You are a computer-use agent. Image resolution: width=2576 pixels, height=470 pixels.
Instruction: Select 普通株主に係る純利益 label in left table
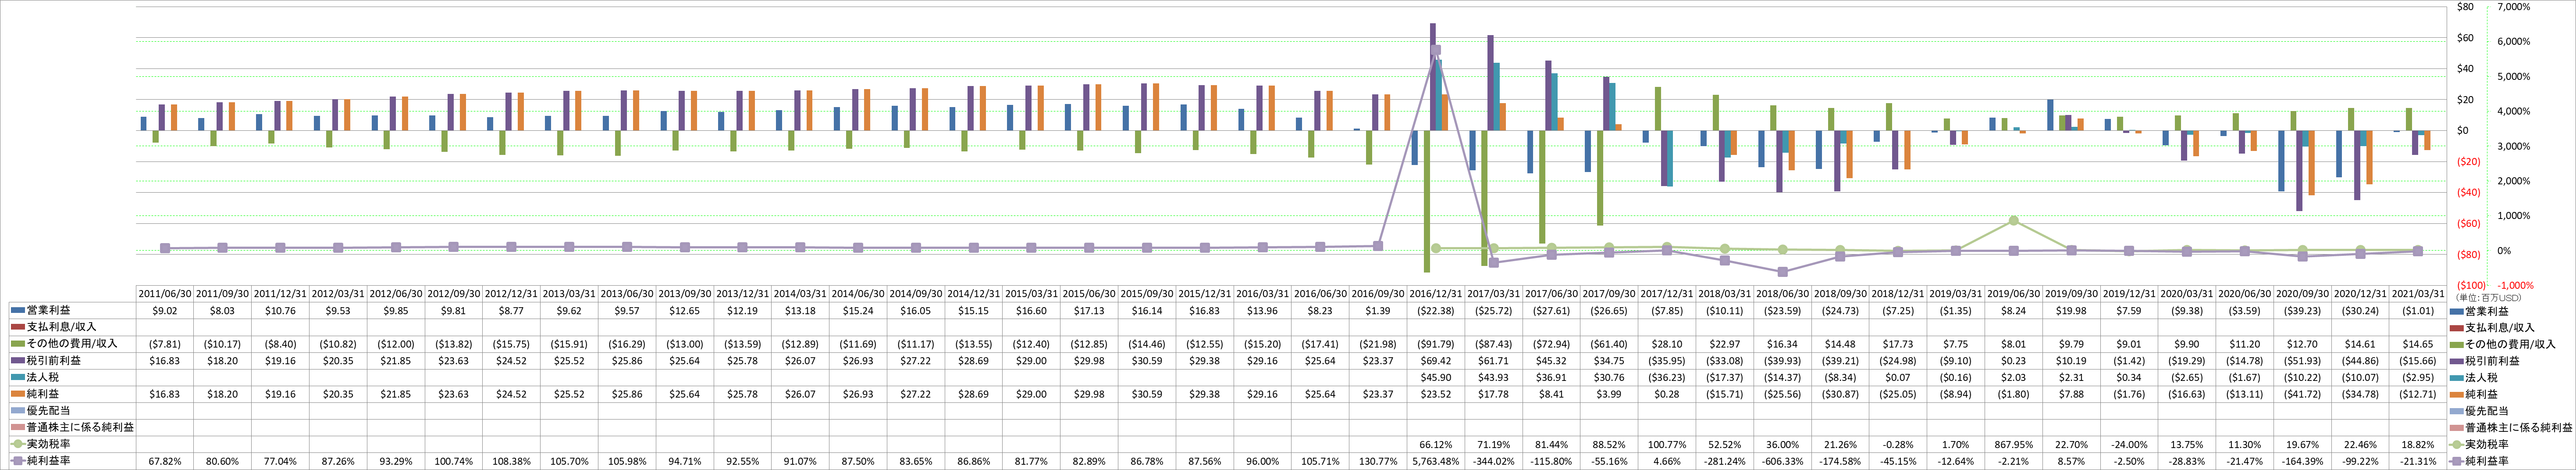pyautogui.click(x=80, y=427)
